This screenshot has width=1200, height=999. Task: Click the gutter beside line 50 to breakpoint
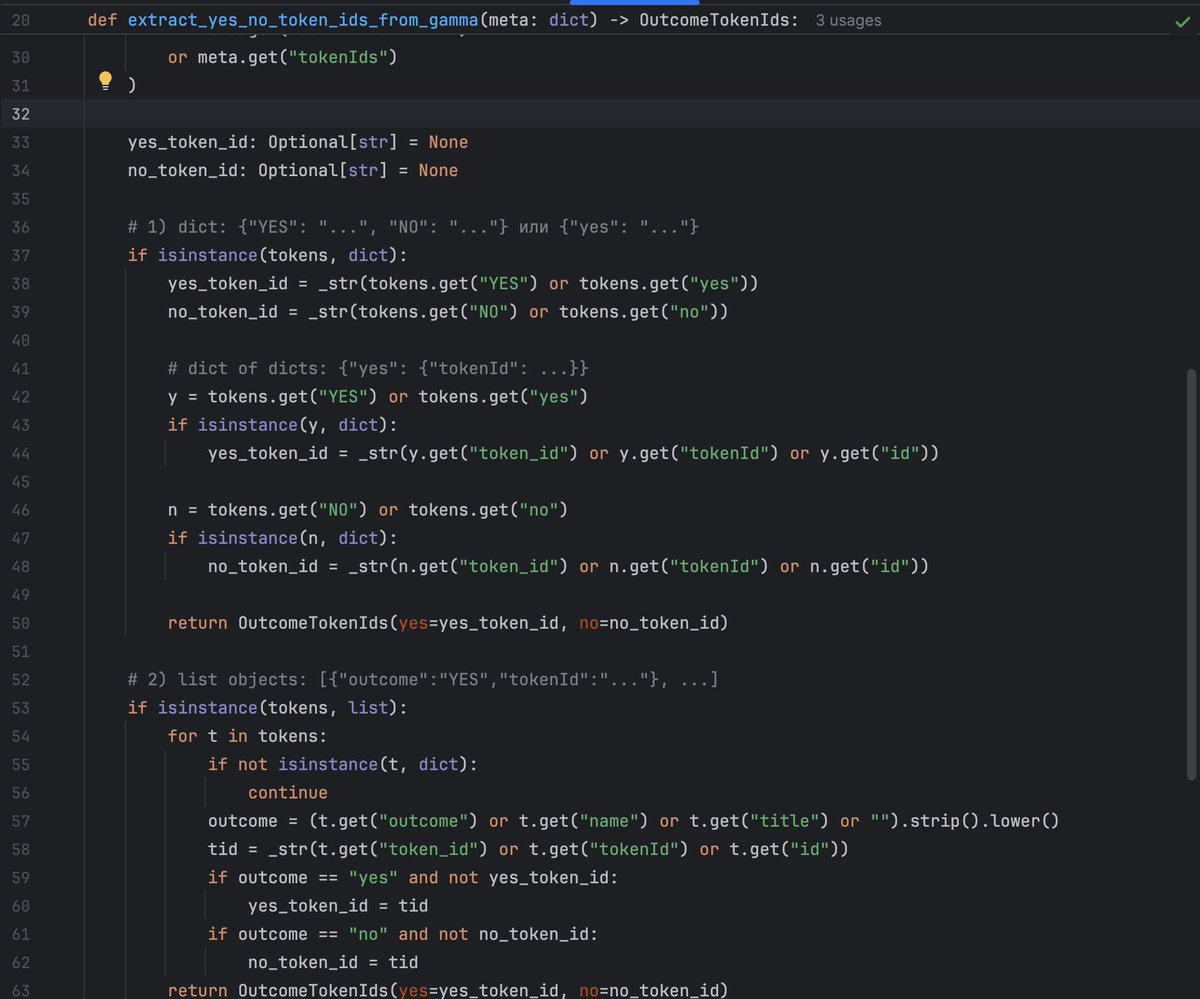click(x=60, y=622)
